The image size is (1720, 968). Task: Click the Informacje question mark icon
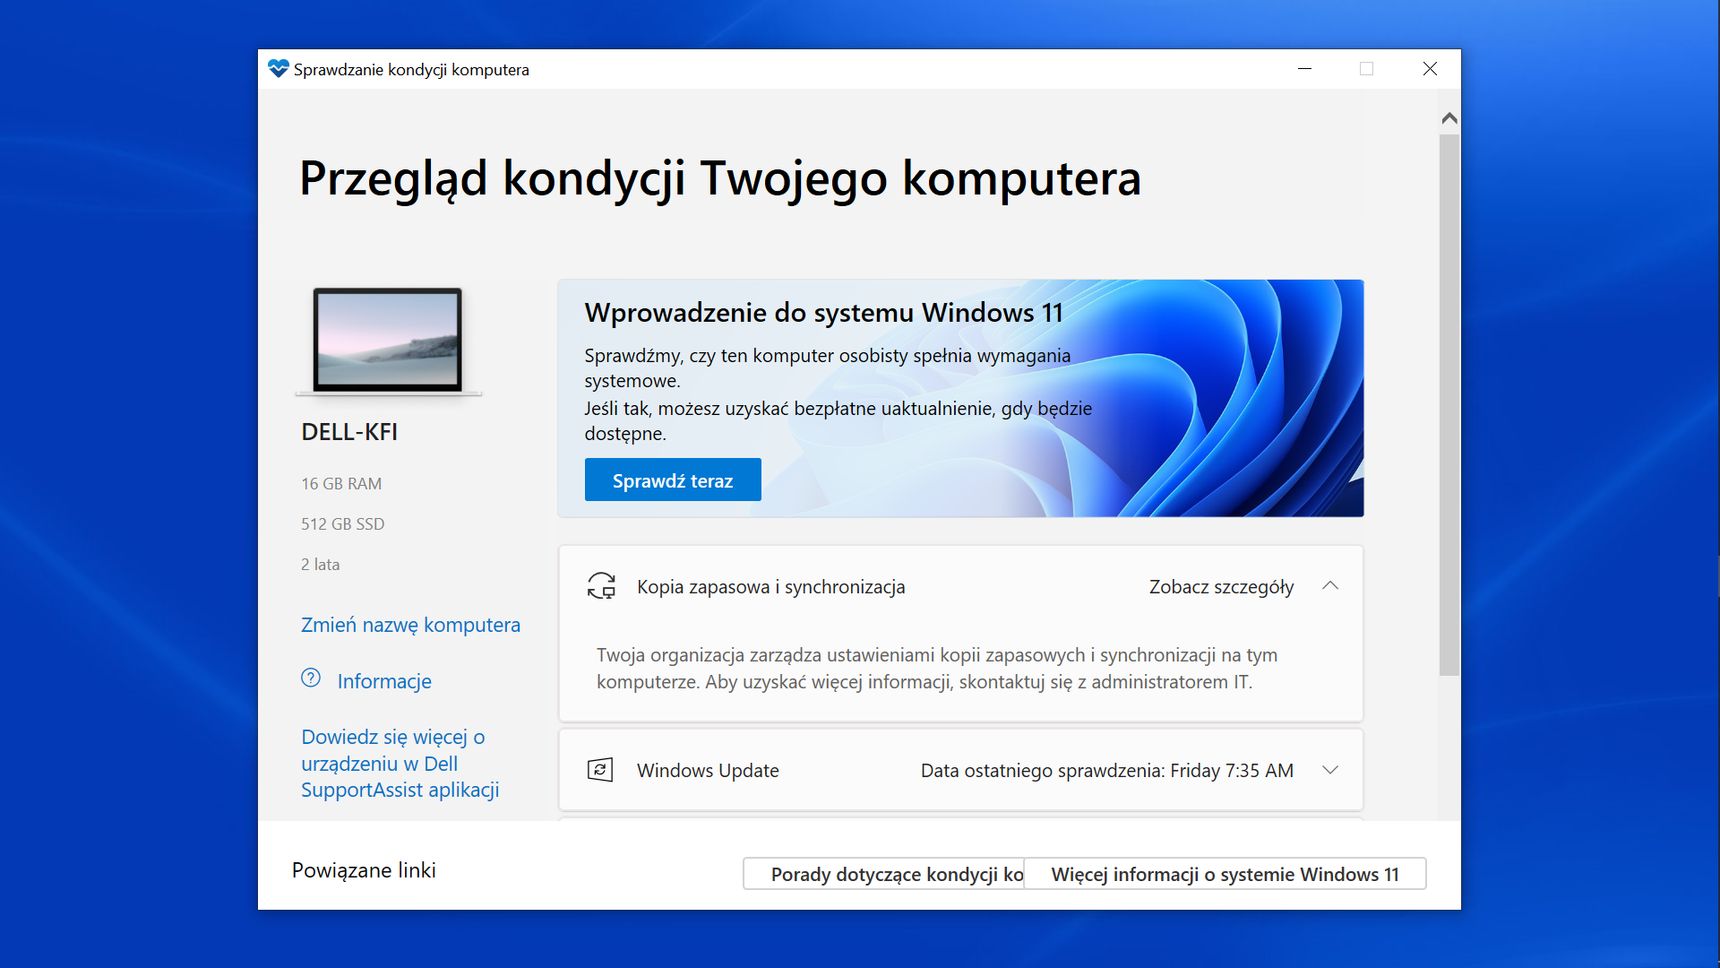(311, 678)
